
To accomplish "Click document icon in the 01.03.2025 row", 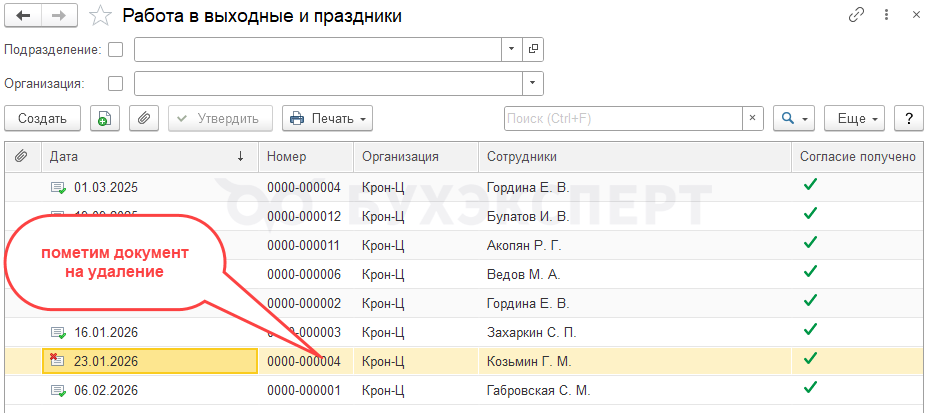I will (58, 188).
